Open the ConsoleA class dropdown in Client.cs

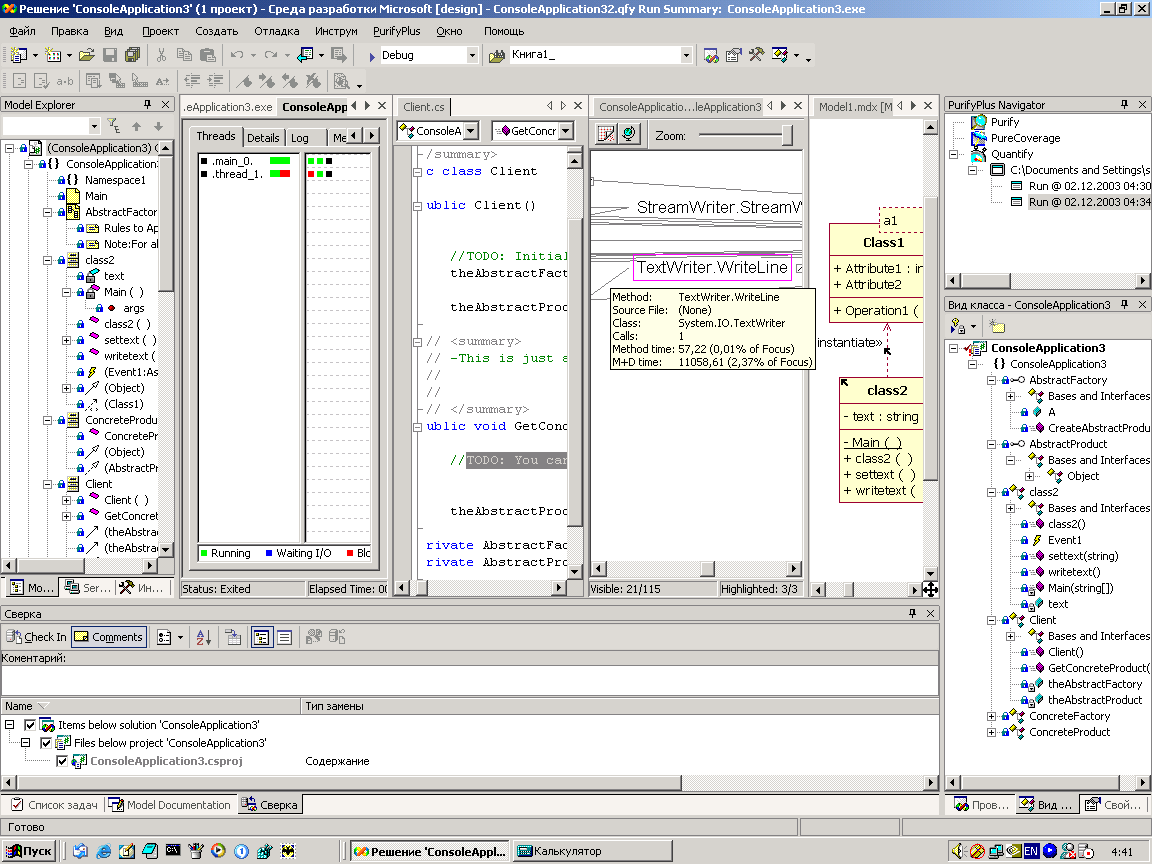coord(471,131)
